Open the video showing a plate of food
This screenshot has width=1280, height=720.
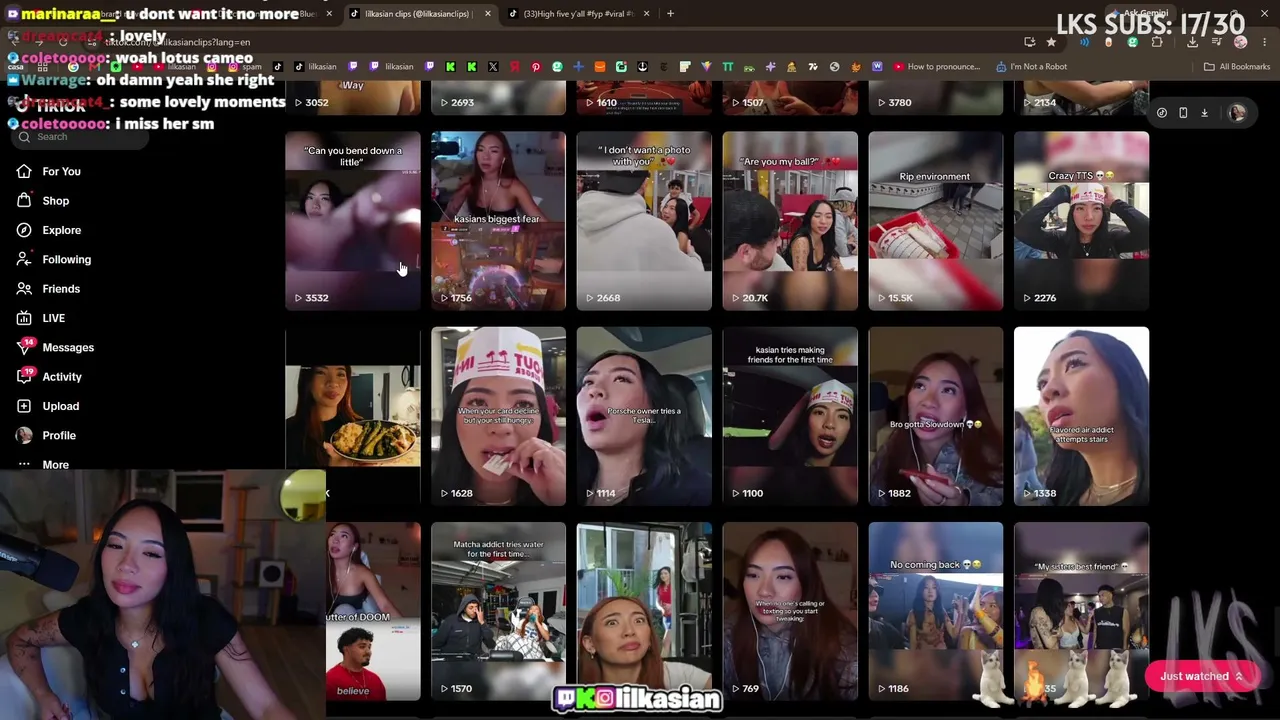tap(353, 416)
